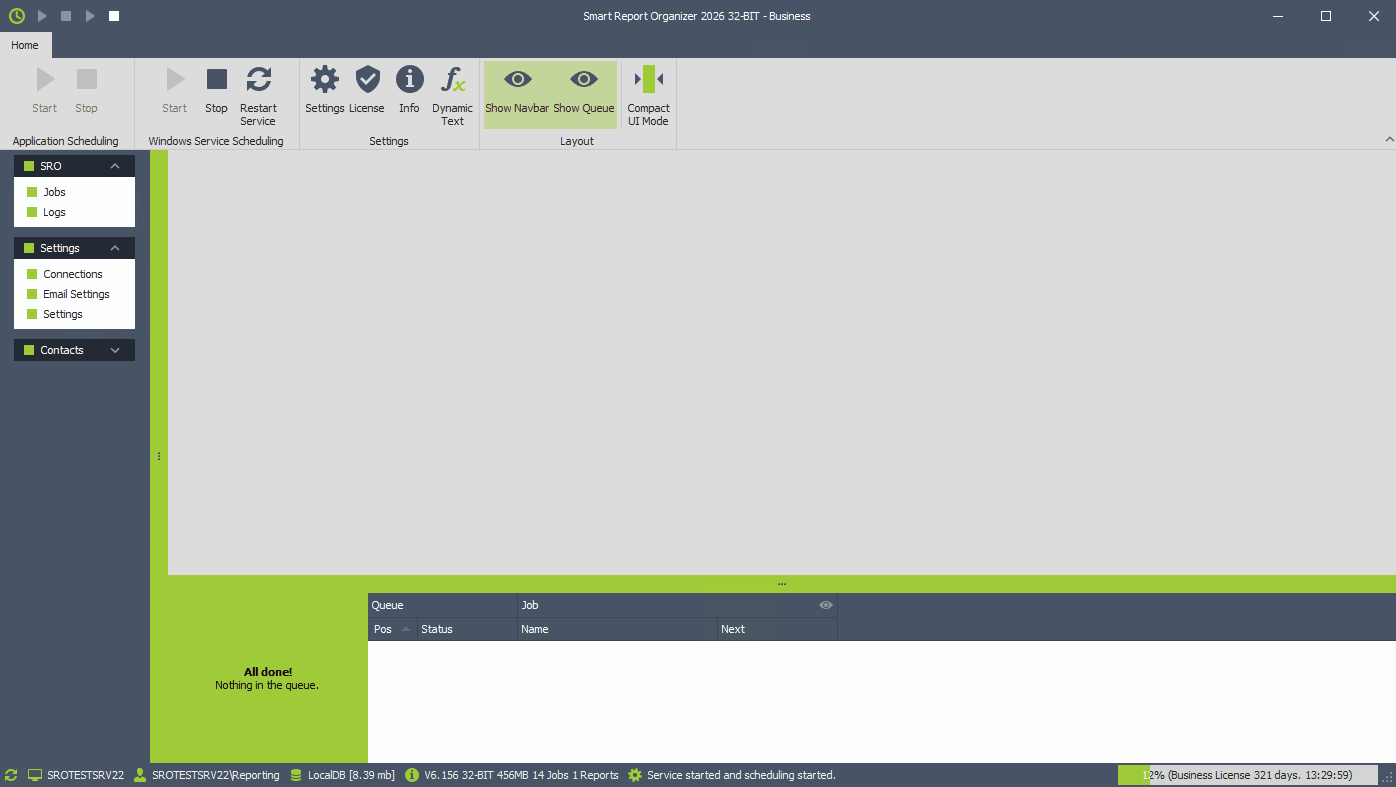Click the Queue band header
Image resolution: width=1396 pixels, height=787 pixels.
[443, 605]
